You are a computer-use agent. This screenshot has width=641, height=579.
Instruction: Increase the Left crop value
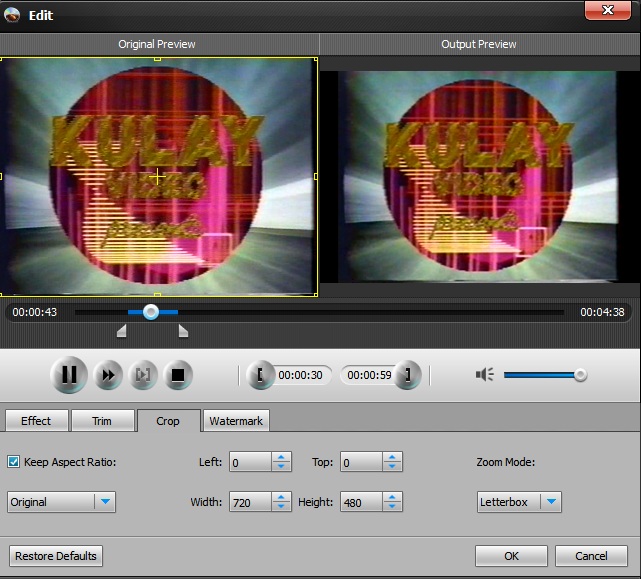pos(282,458)
